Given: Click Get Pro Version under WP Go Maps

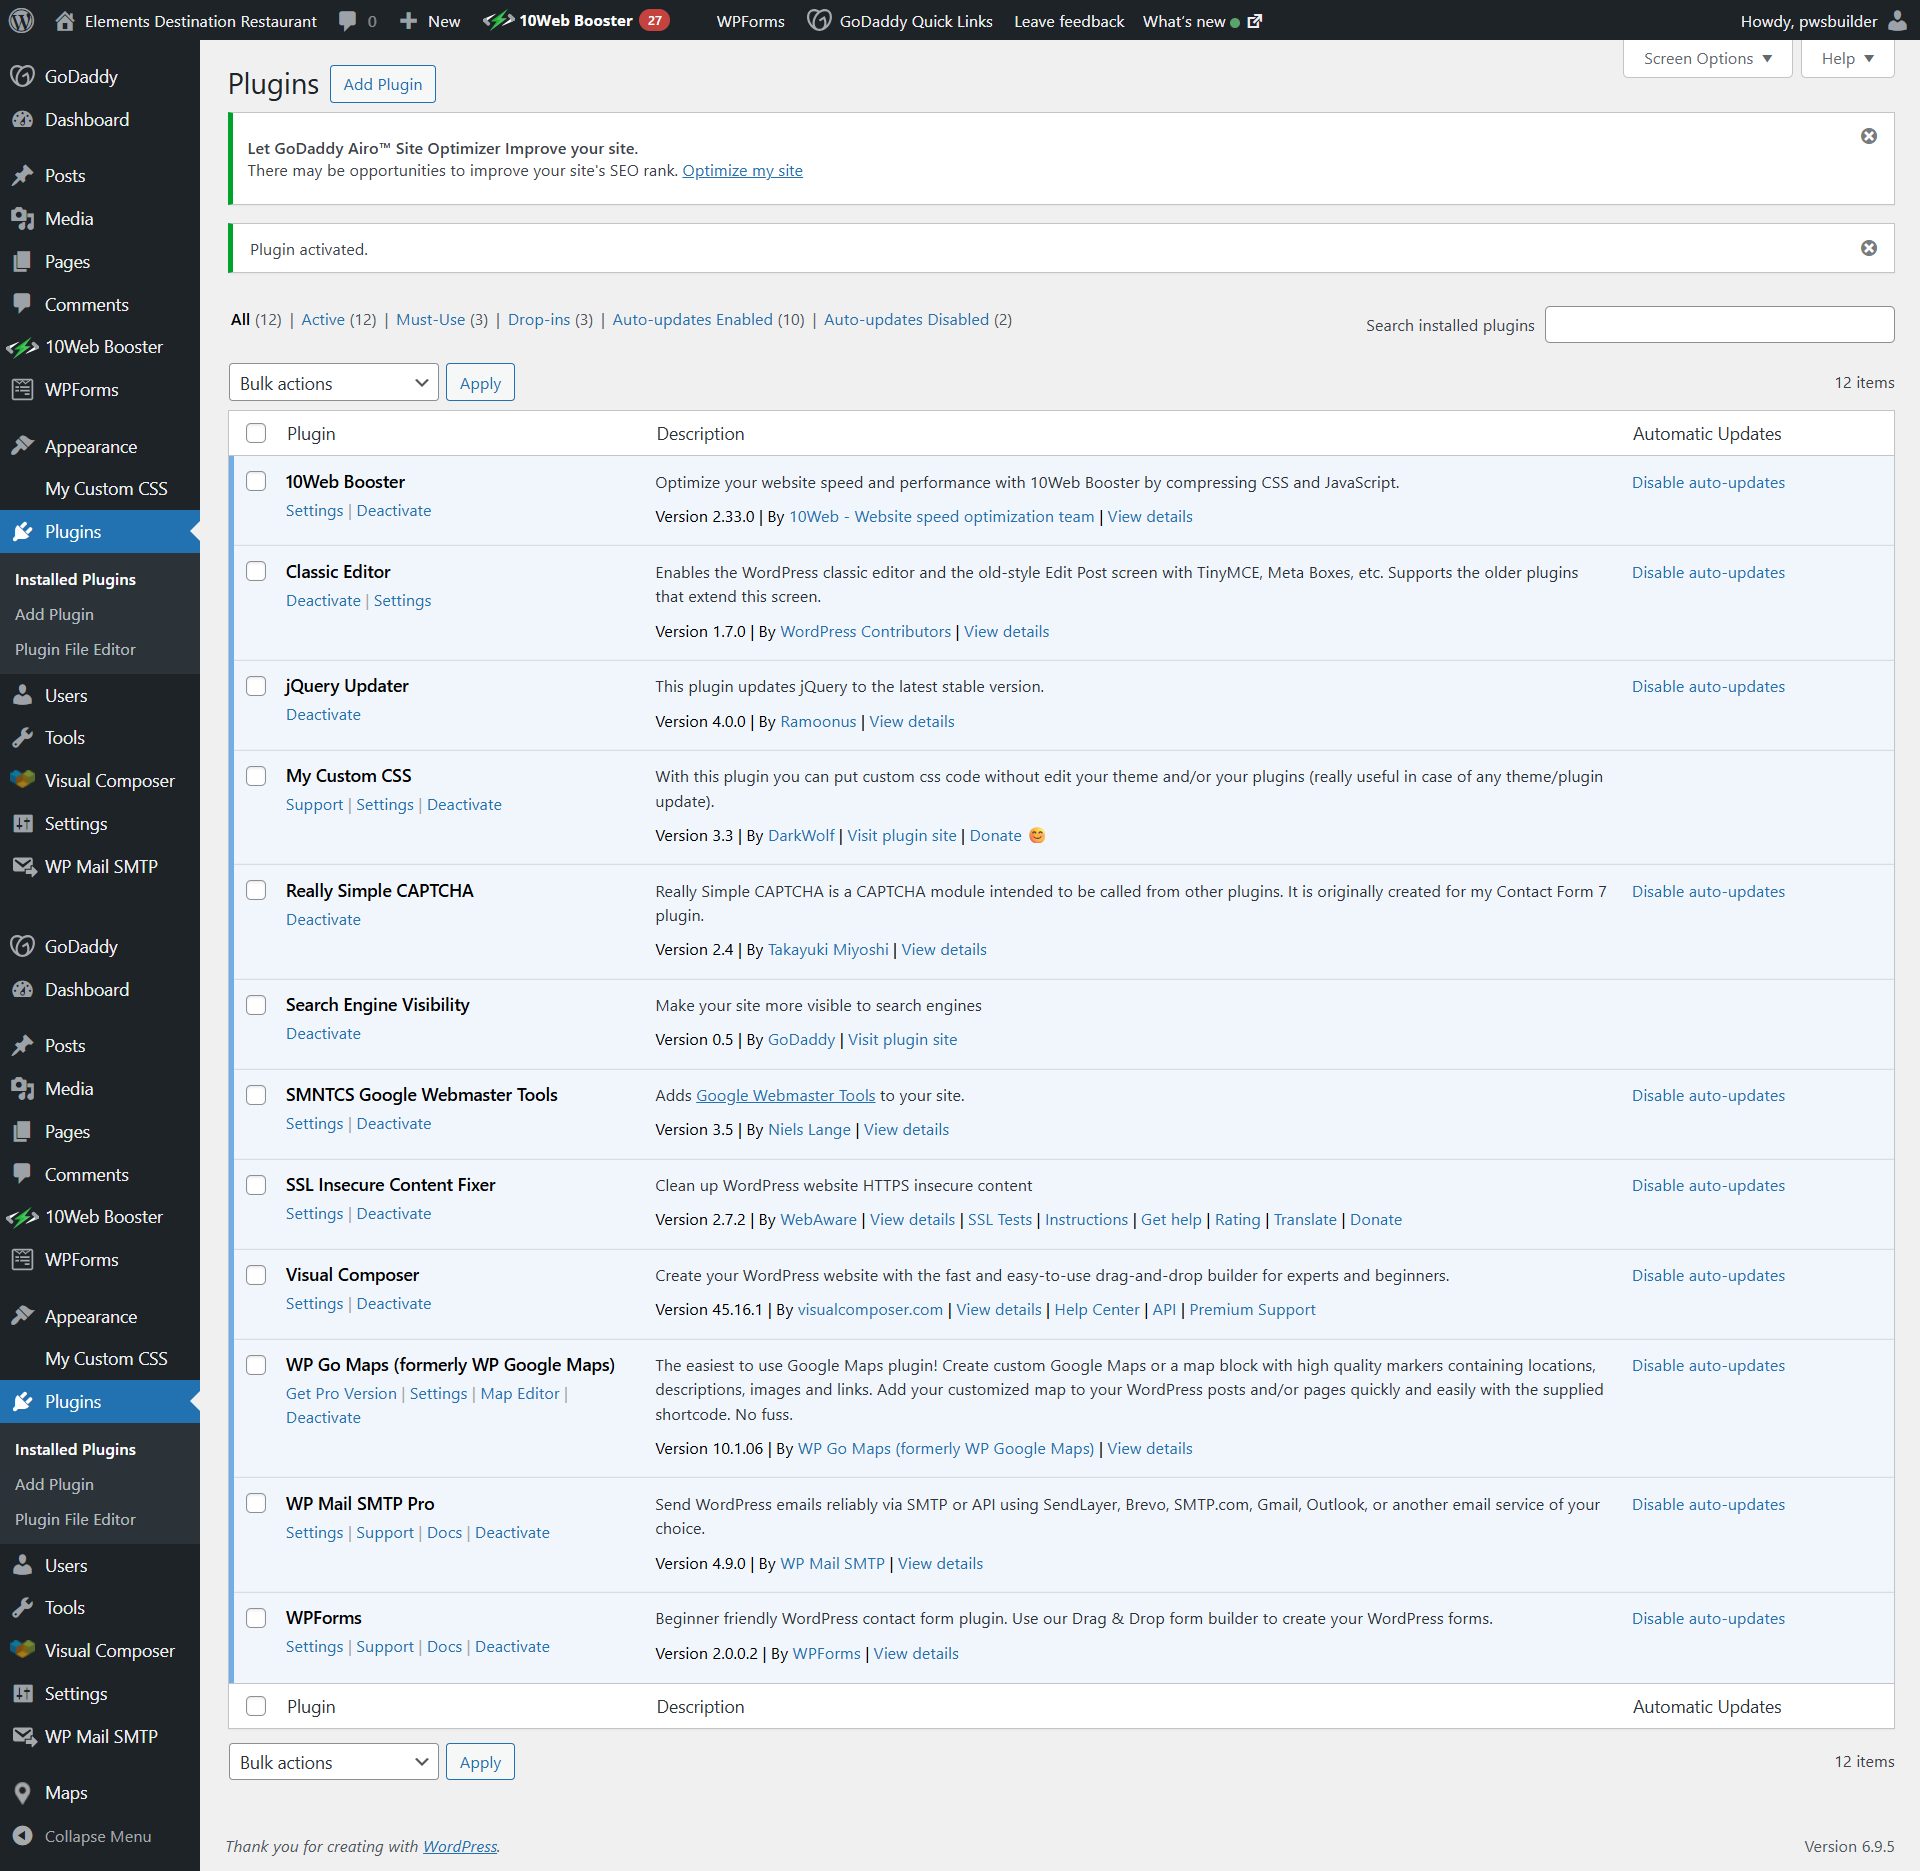Looking at the screenshot, I should 341,1393.
